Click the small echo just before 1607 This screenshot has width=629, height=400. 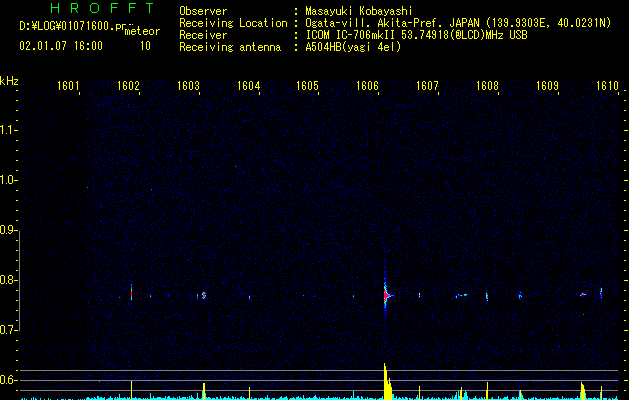(x=419, y=295)
